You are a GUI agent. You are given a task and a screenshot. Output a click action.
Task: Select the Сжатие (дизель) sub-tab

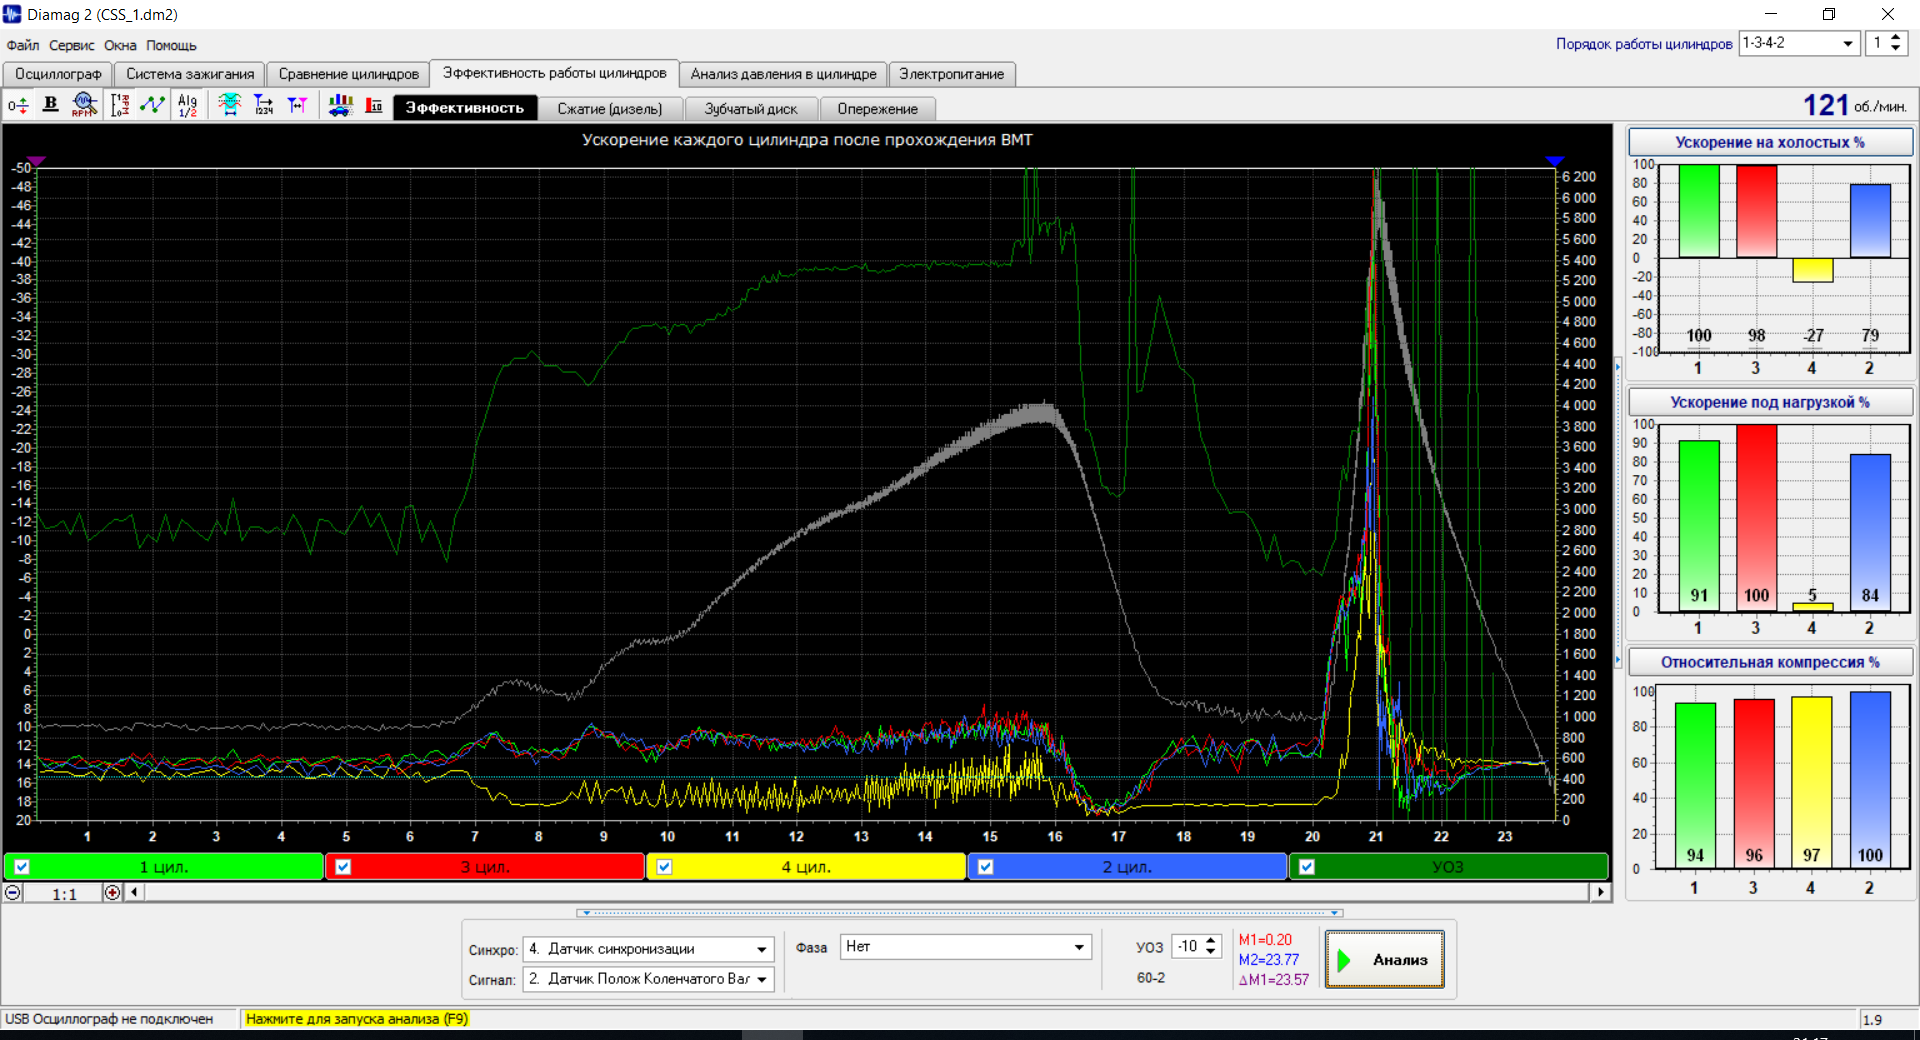coord(610,108)
